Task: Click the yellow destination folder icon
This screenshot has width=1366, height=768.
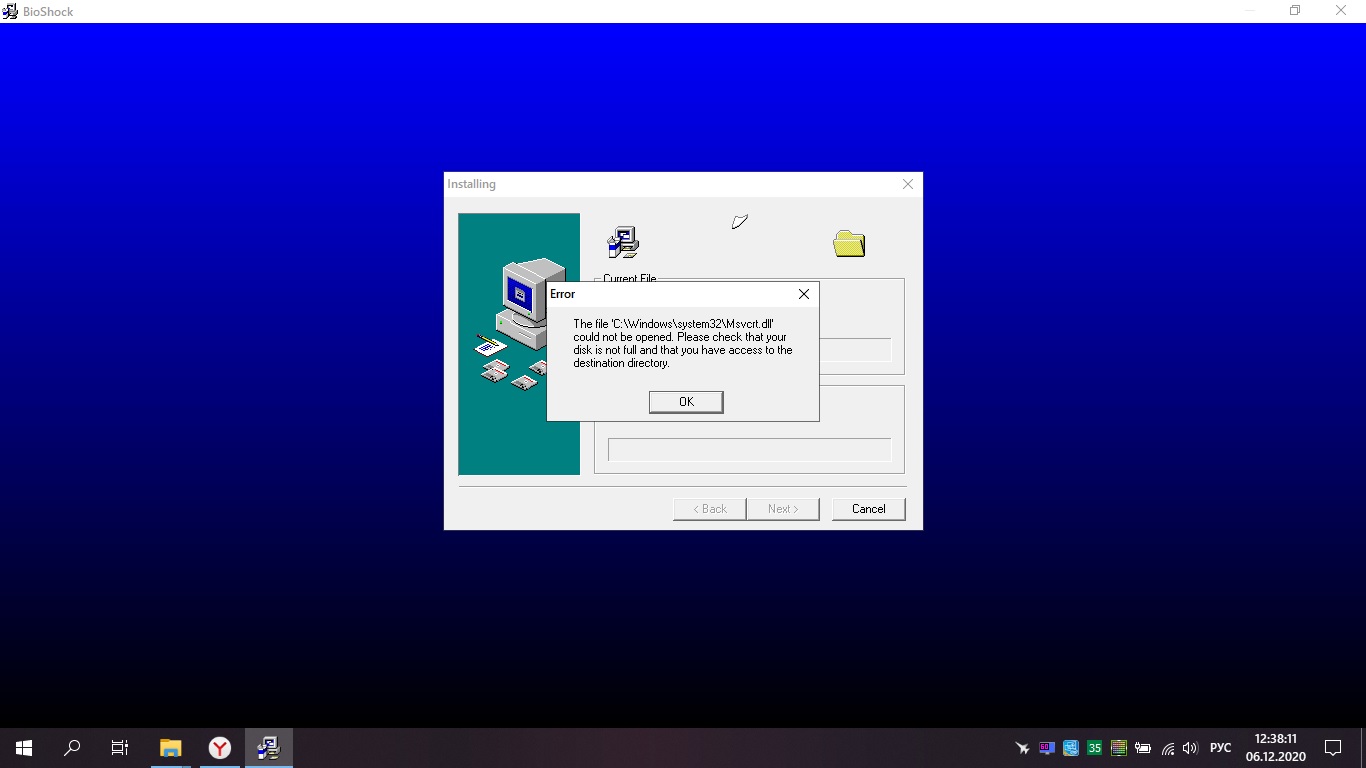Action: pyautogui.click(x=848, y=243)
